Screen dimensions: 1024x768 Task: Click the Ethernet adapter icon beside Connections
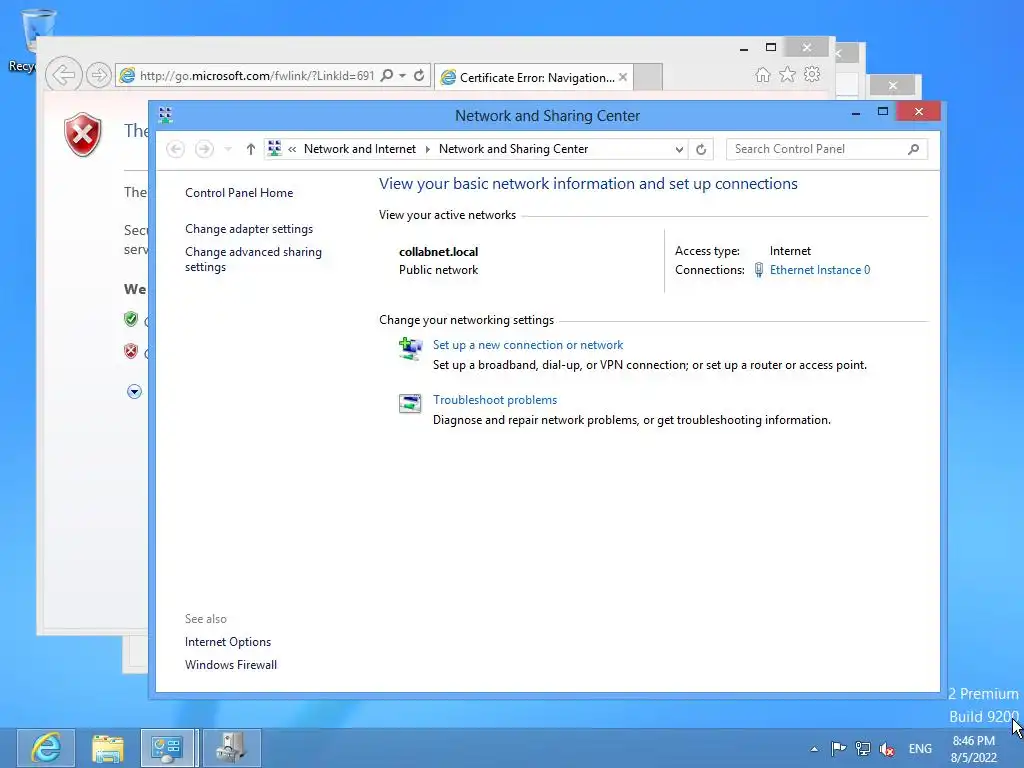coord(758,270)
